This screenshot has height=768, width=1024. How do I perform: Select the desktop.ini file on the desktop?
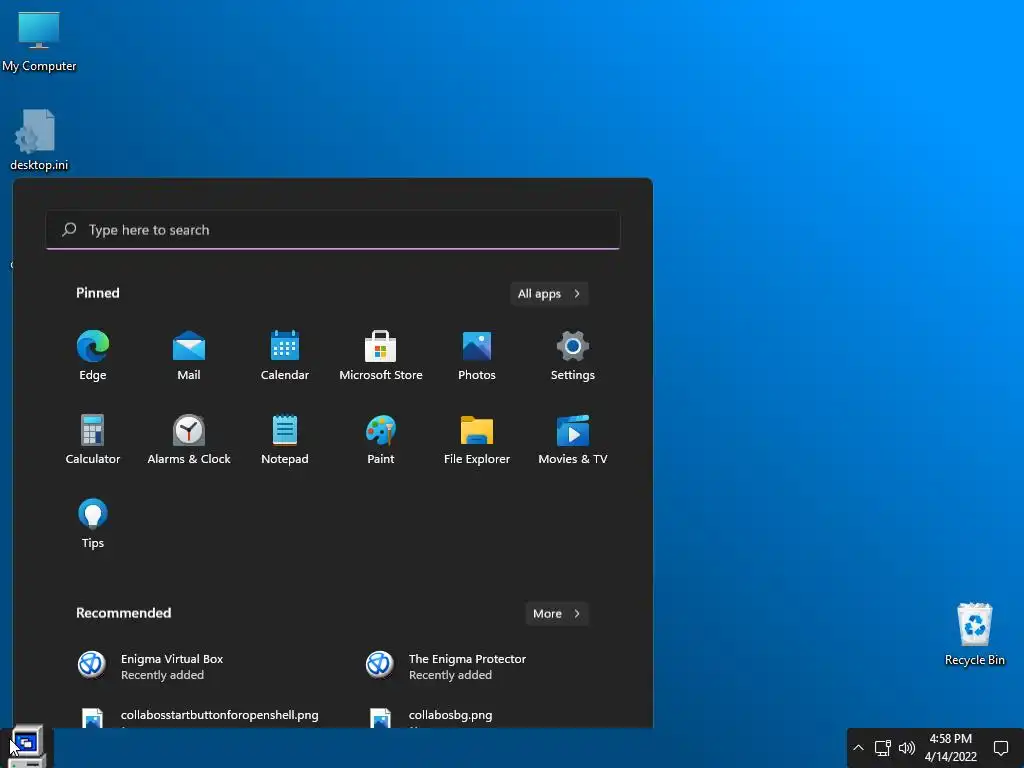[x=39, y=140]
